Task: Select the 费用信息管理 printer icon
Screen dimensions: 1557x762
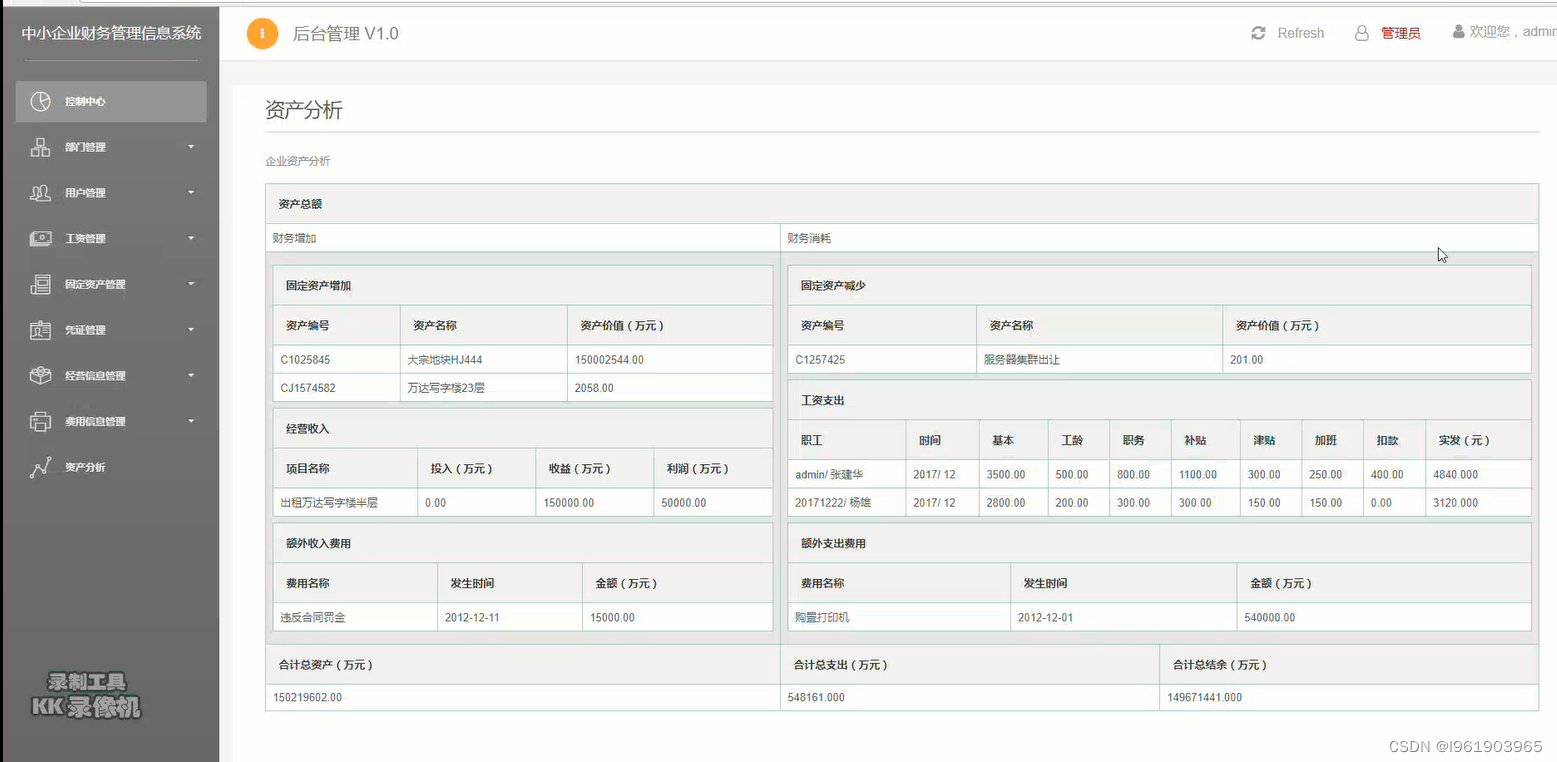Action: (x=40, y=422)
